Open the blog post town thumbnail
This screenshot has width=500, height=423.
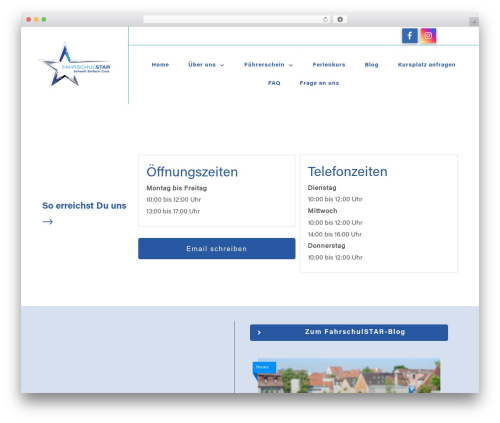pyautogui.click(x=349, y=376)
